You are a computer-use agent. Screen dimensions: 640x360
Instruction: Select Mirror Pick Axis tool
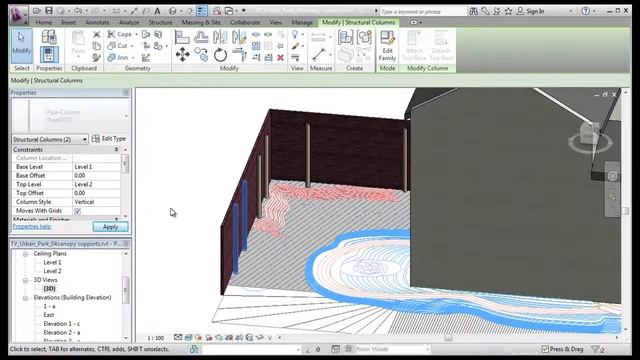[220, 37]
